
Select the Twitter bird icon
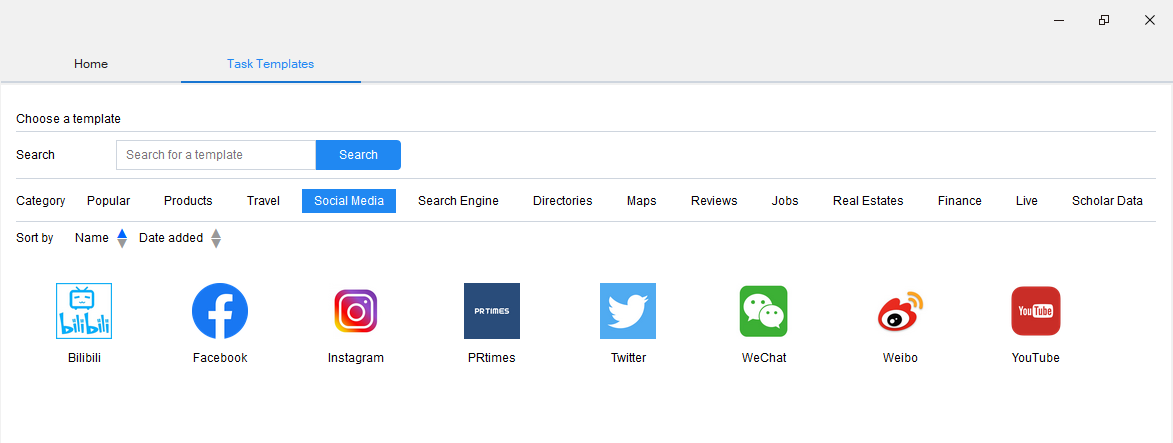(628, 311)
